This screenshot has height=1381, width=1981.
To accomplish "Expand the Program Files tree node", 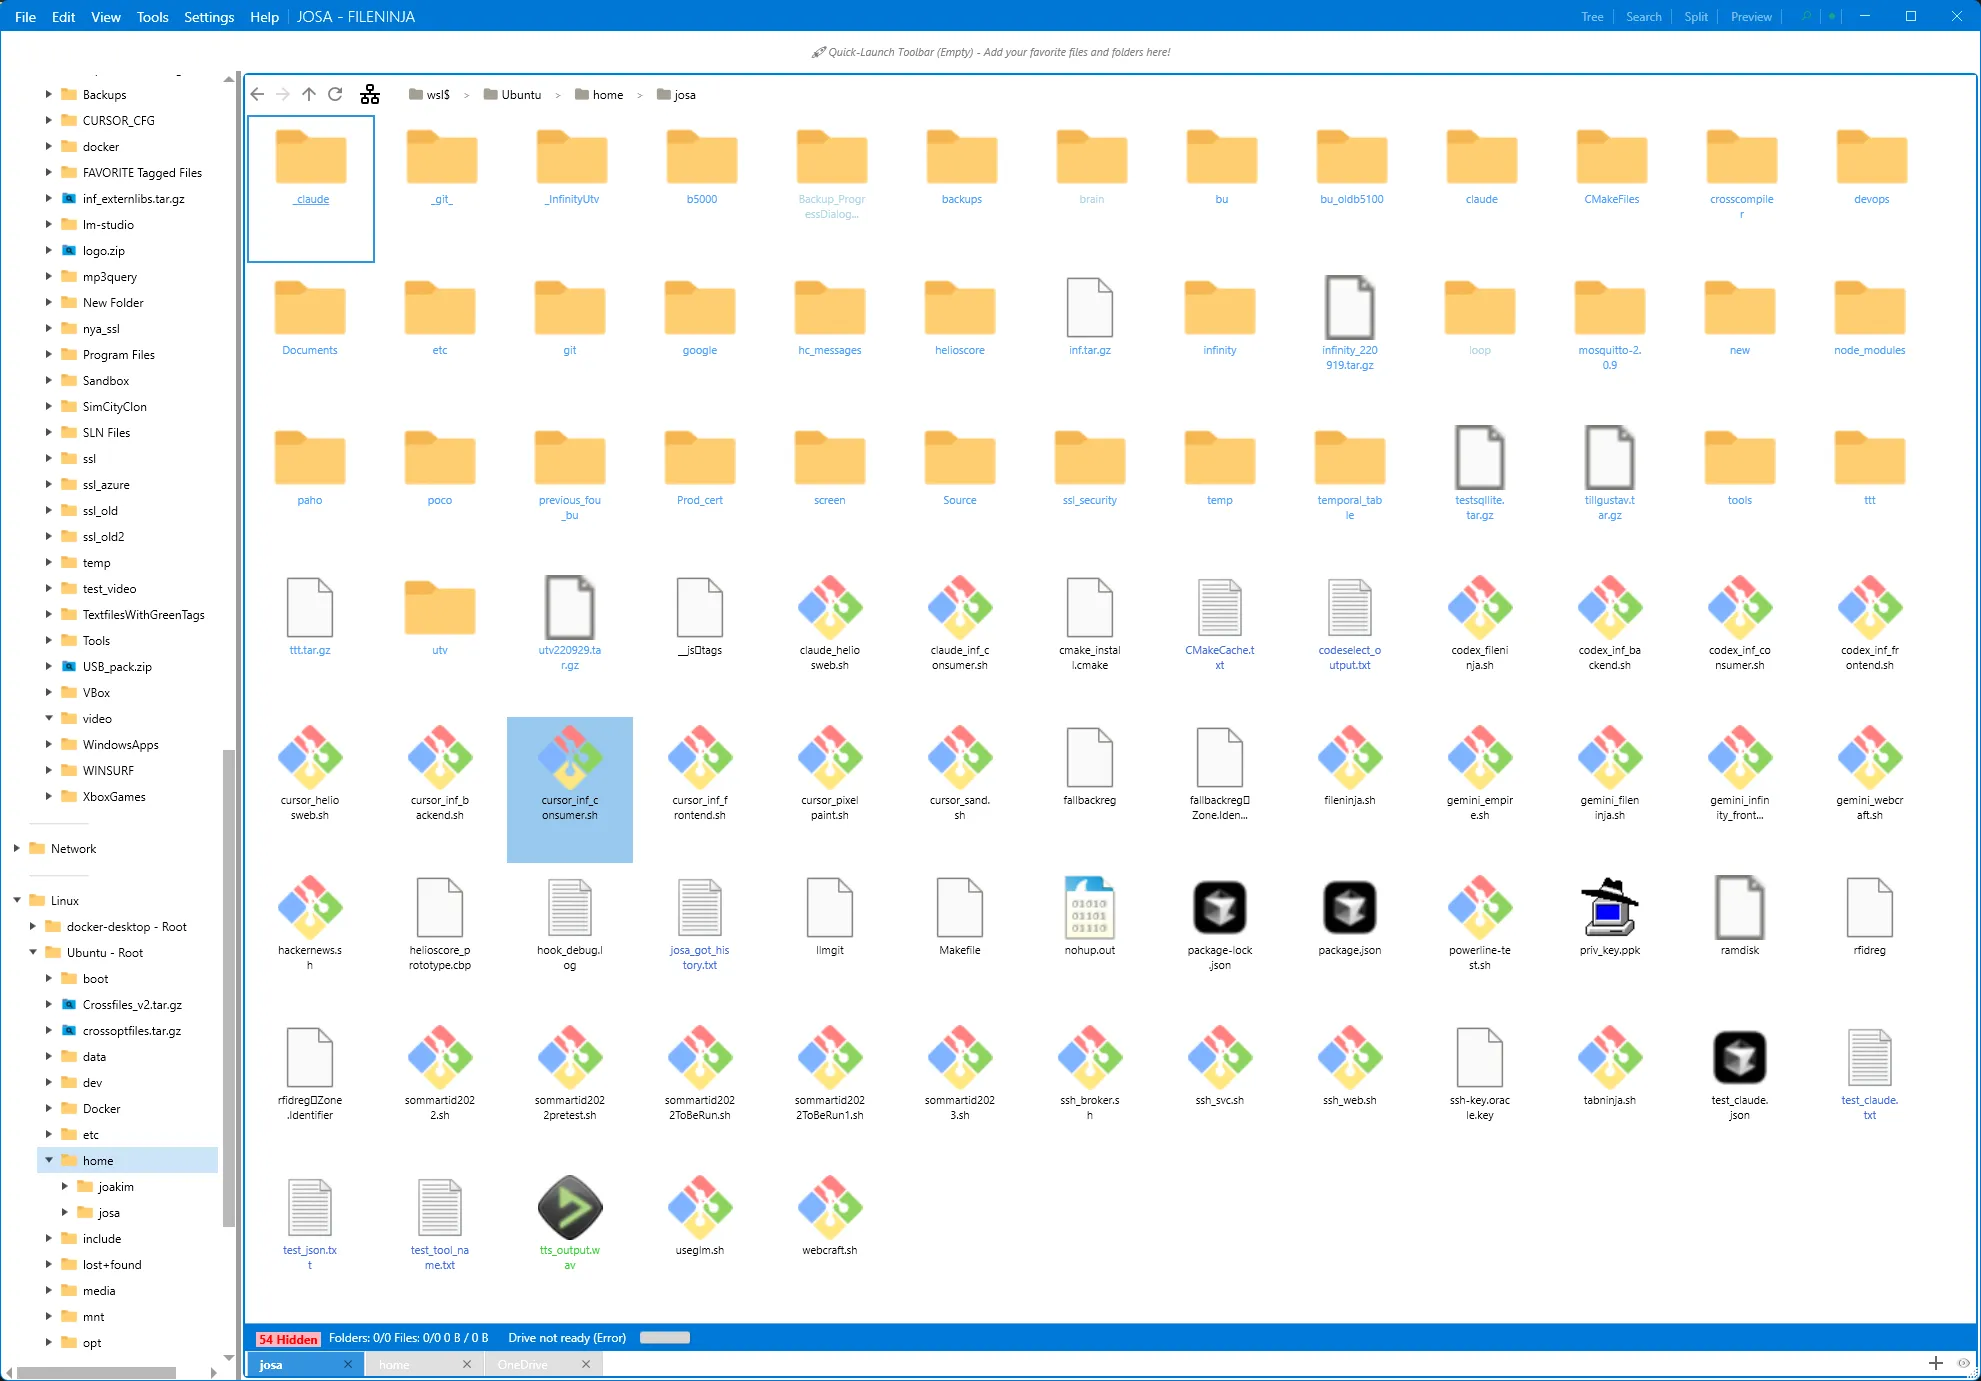I will click(48, 354).
